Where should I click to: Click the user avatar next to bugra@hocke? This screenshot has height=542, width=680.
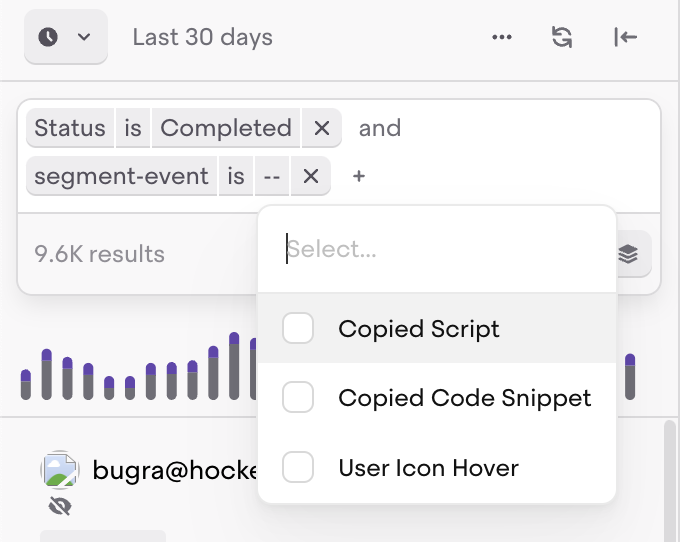[x=60, y=469]
